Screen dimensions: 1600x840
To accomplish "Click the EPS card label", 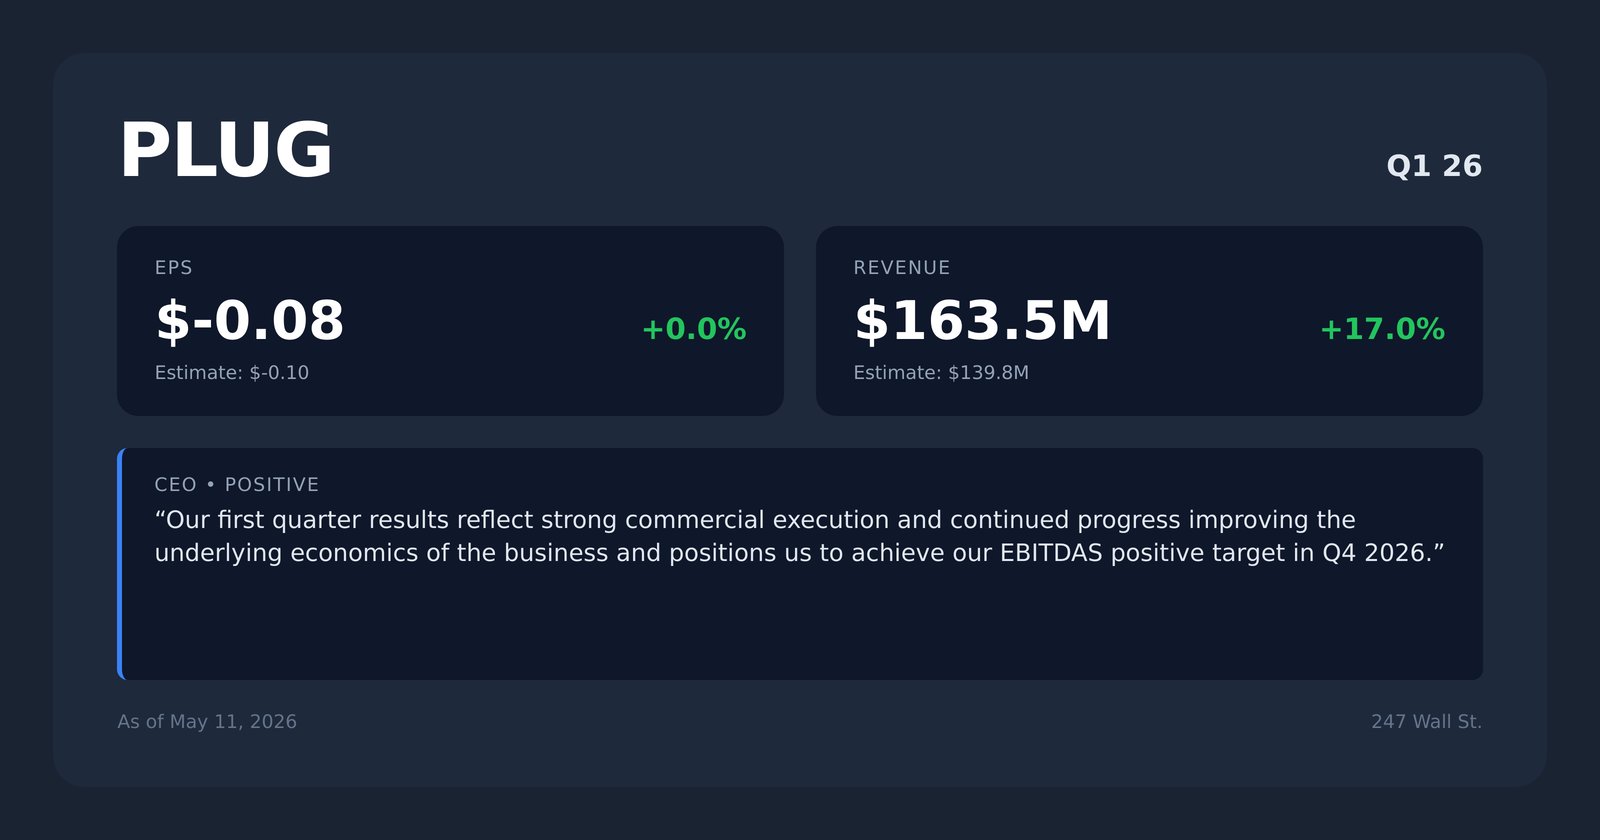I will click(x=173, y=268).
